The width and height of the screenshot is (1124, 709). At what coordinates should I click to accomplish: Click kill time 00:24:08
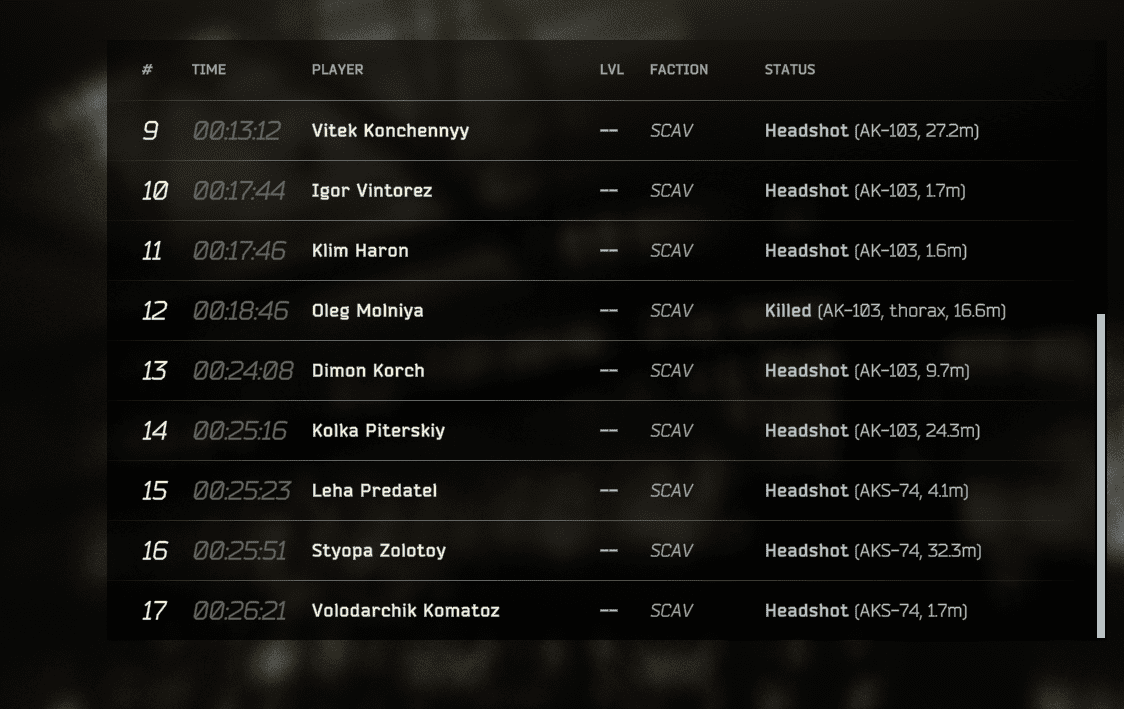243,371
